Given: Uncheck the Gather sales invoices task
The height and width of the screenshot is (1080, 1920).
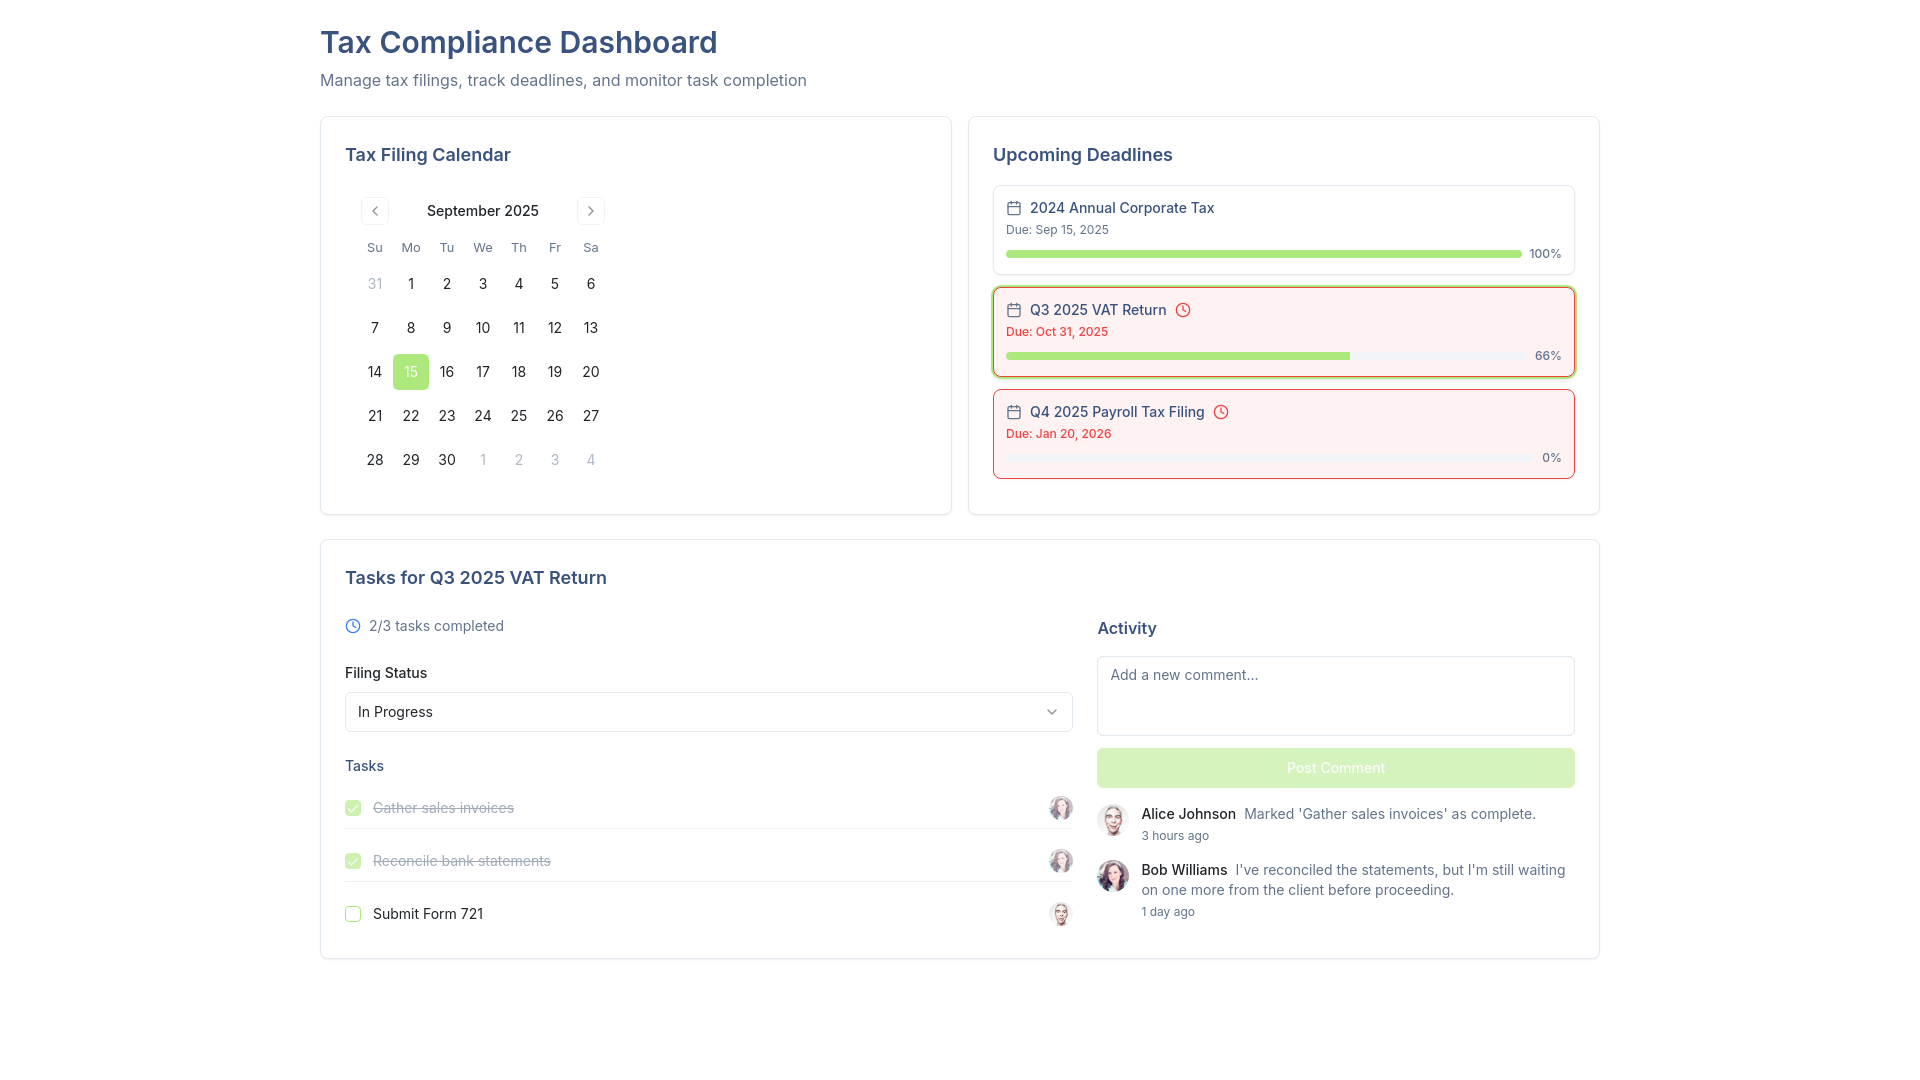Looking at the screenshot, I should (x=353, y=808).
